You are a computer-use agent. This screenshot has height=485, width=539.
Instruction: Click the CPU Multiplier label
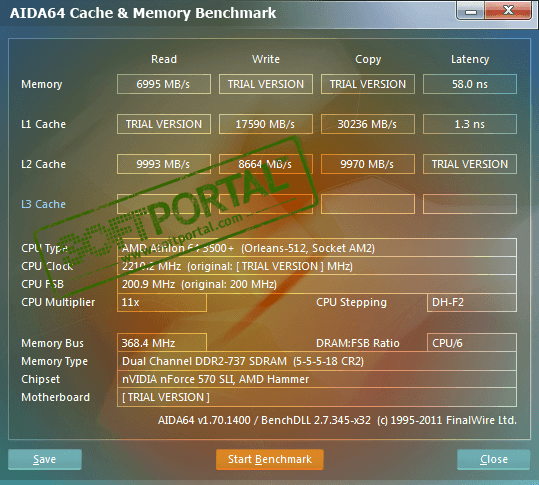58,302
